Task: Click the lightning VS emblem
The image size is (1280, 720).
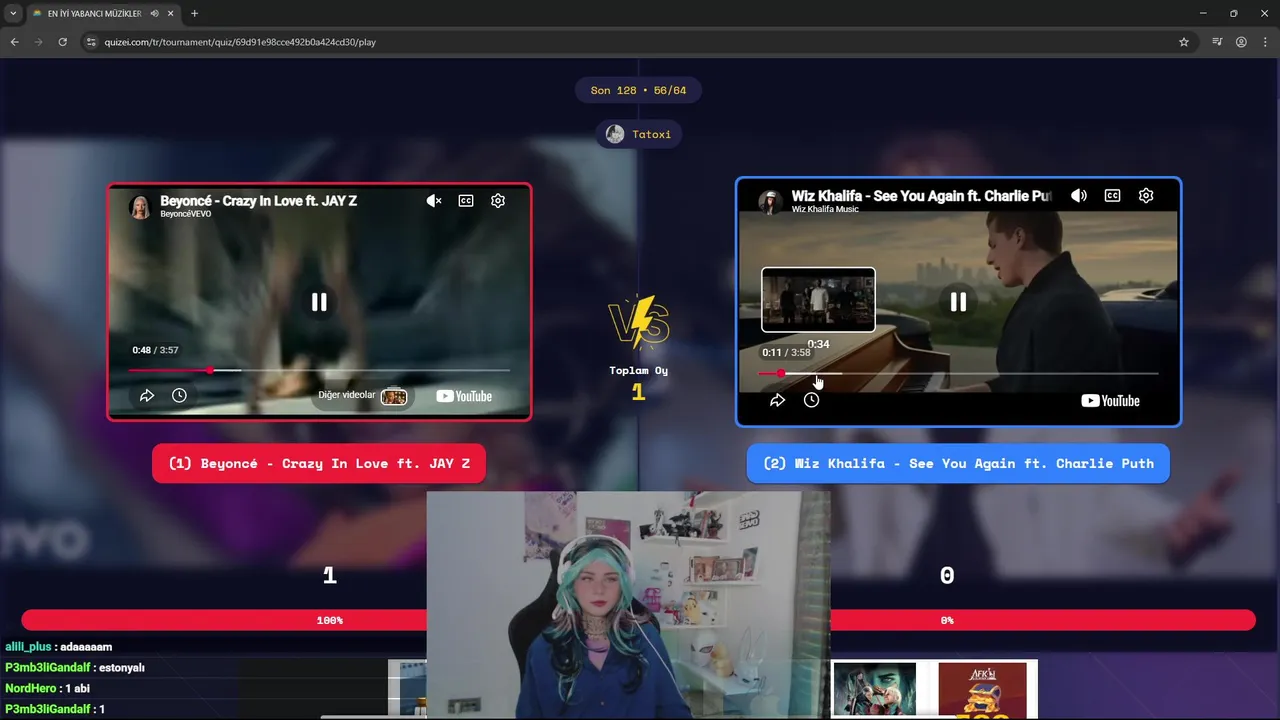Action: pos(639,322)
